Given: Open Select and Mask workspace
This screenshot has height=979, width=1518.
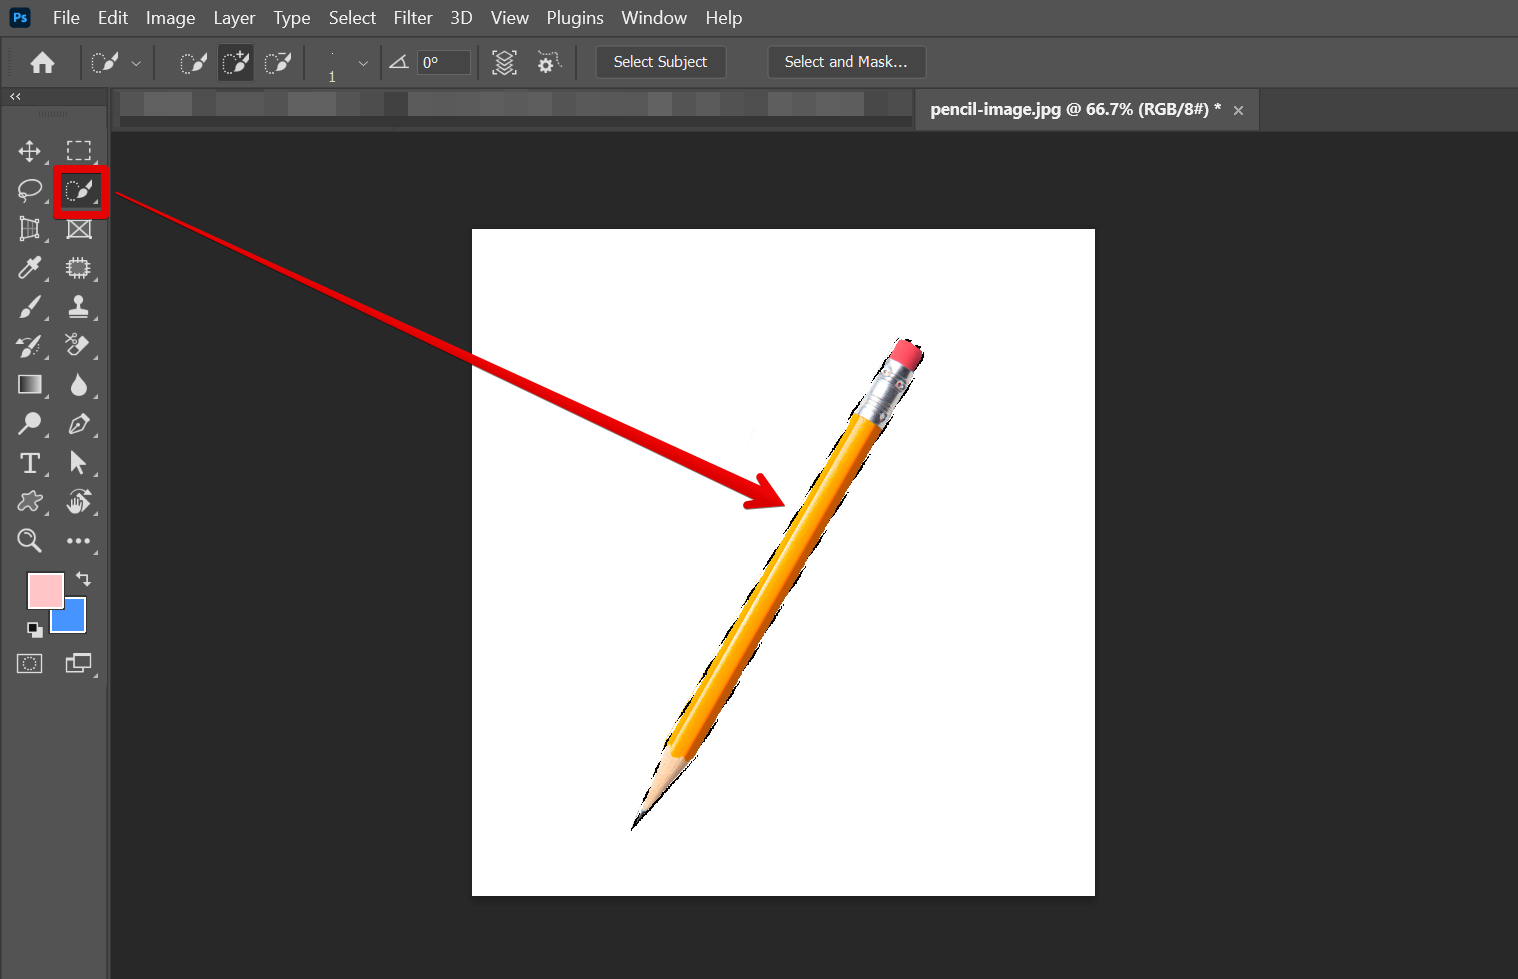Looking at the screenshot, I should point(846,62).
